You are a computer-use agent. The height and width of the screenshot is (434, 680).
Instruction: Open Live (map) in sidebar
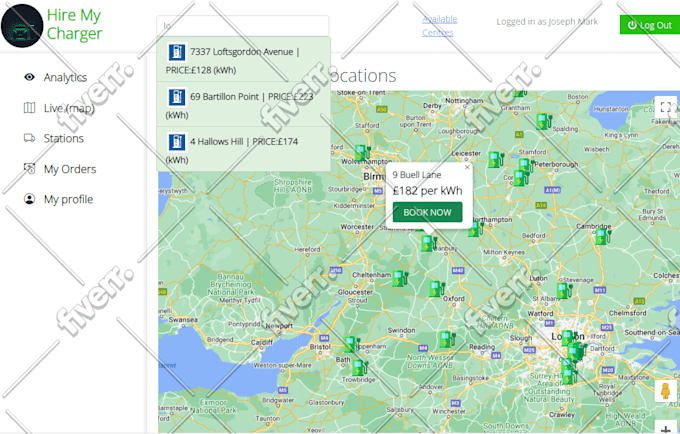tap(69, 108)
